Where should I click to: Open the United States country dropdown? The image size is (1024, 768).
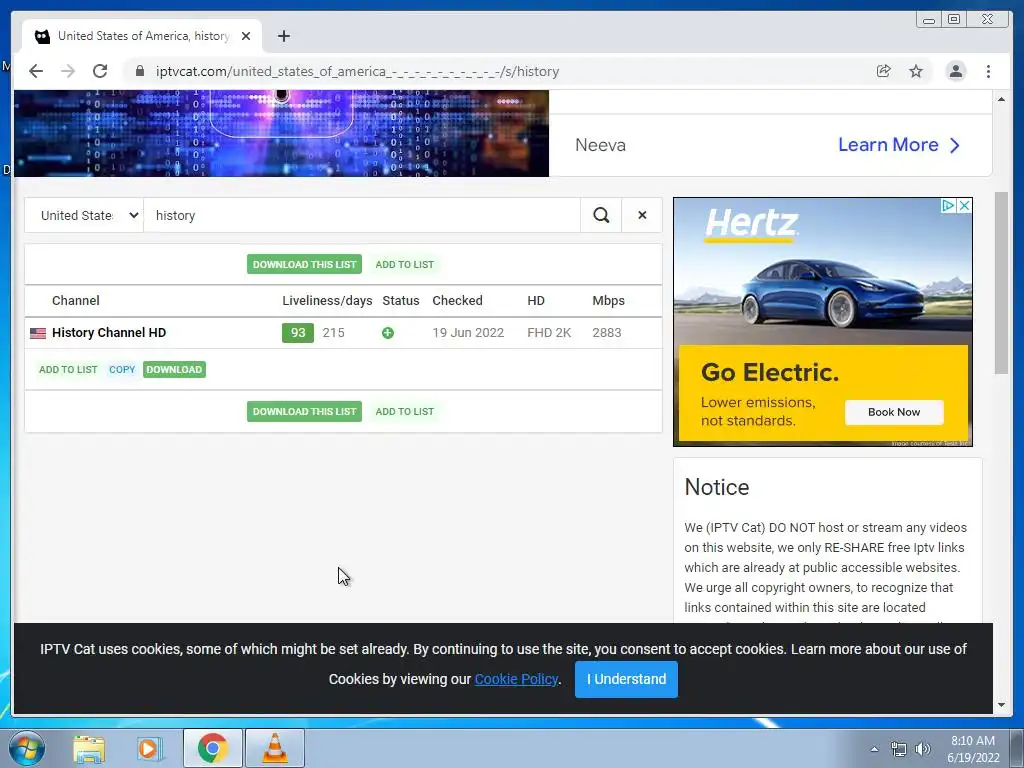[85, 215]
